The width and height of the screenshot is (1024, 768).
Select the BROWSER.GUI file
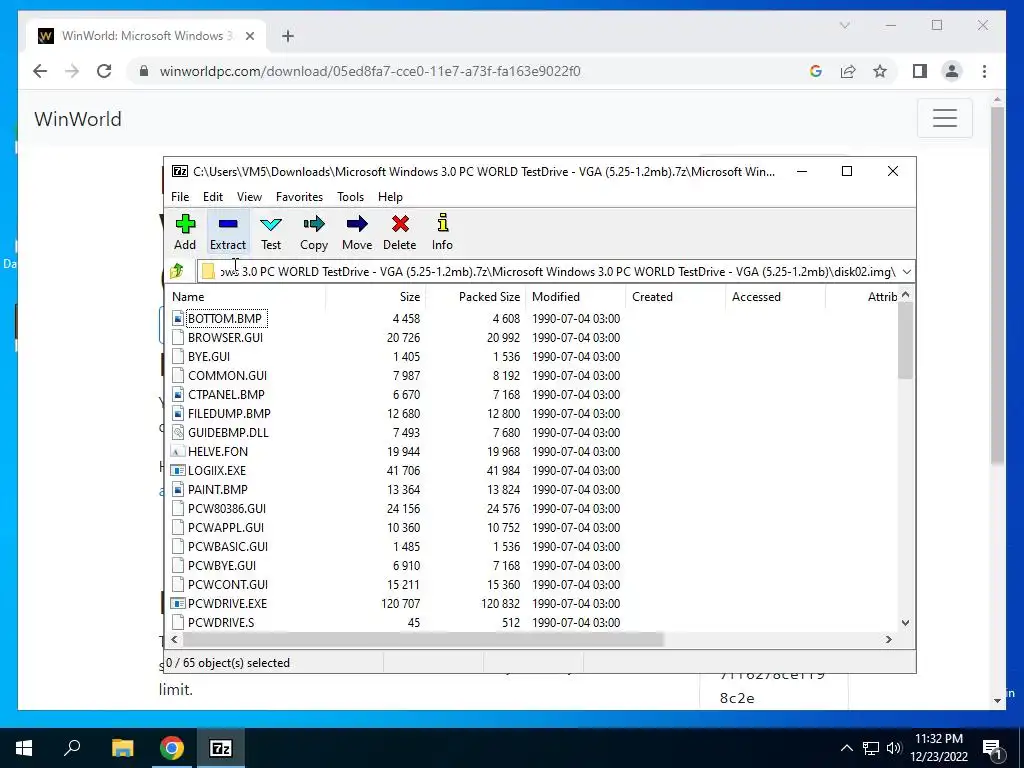pyautogui.click(x=225, y=338)
